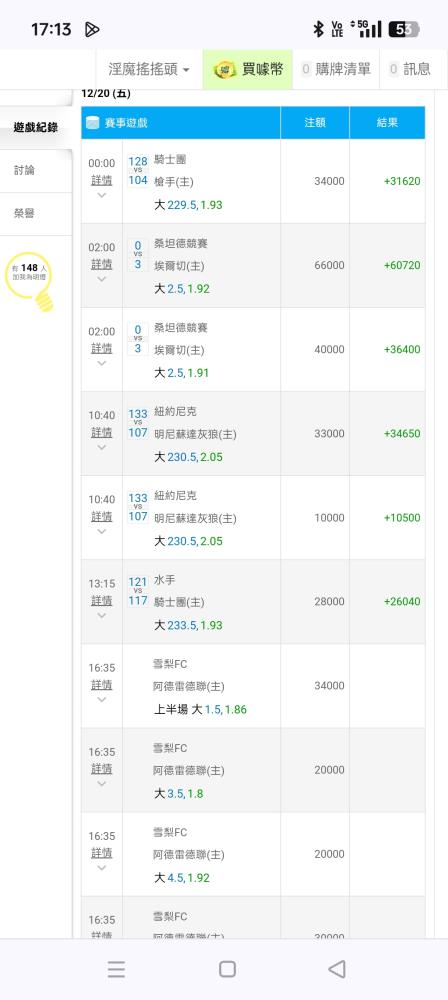
Task: Click the 133 vs 107 score box for 33000 bet
Action: pyautogui.click(x=138, y=423)
